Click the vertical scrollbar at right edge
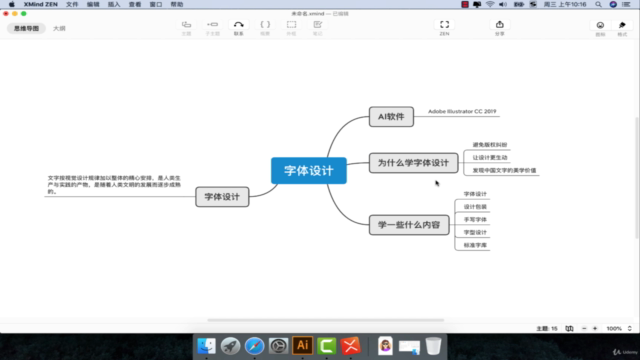The height and width of the screenshot is (360, 640). [638, 178]
